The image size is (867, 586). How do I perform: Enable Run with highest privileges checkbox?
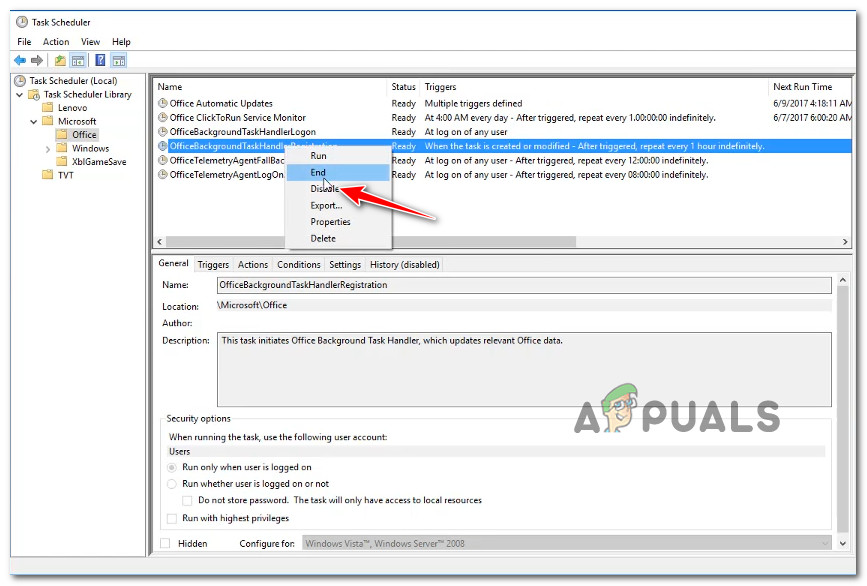pyautogui.click(x=172, y=518)
